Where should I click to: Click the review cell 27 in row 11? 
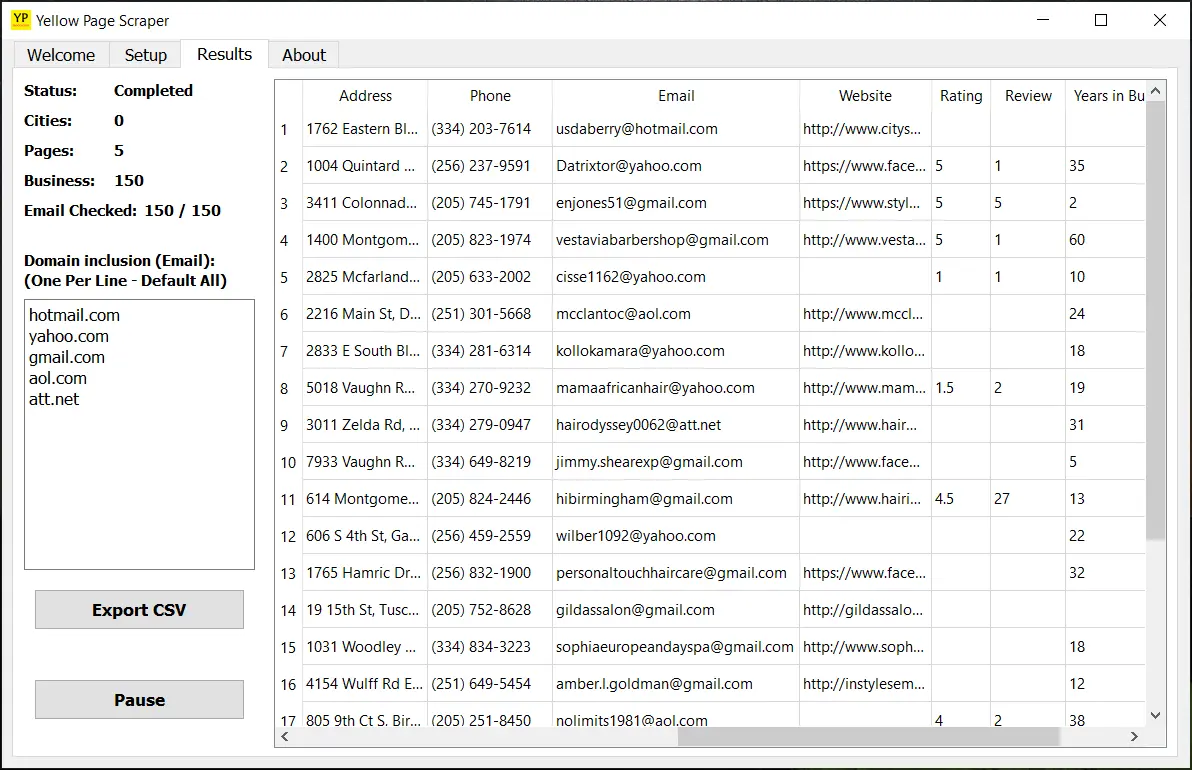(x=1028, y=499)
